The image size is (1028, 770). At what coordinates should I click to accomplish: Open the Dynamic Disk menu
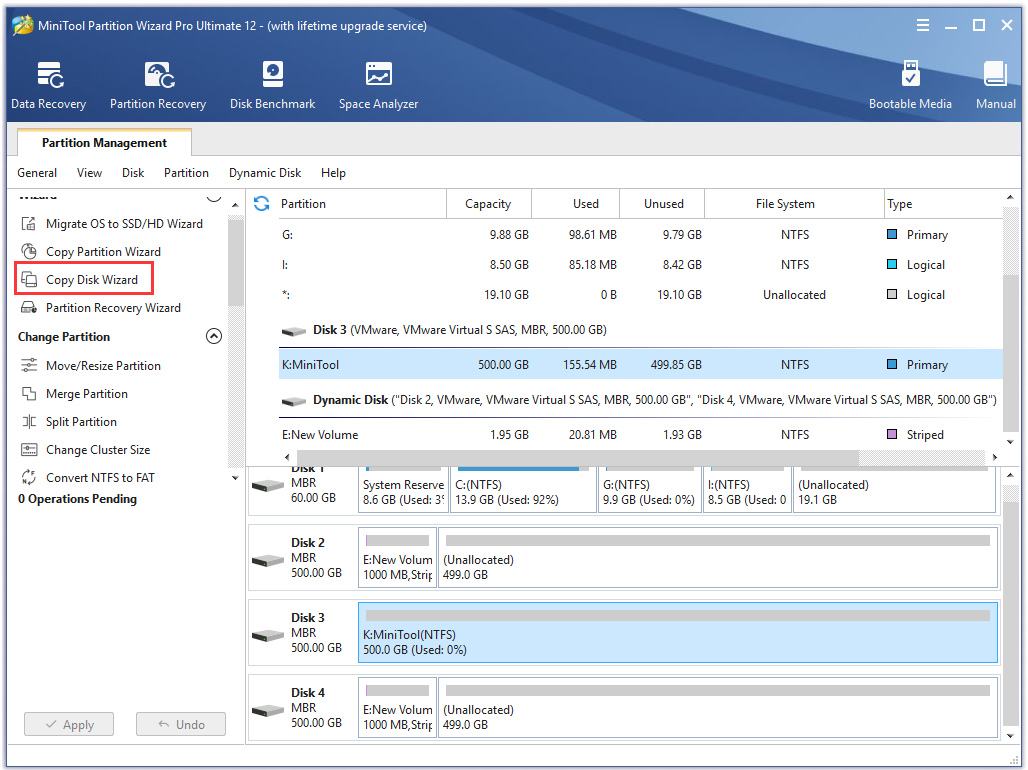pyautogui.click(x=265, y=173)
